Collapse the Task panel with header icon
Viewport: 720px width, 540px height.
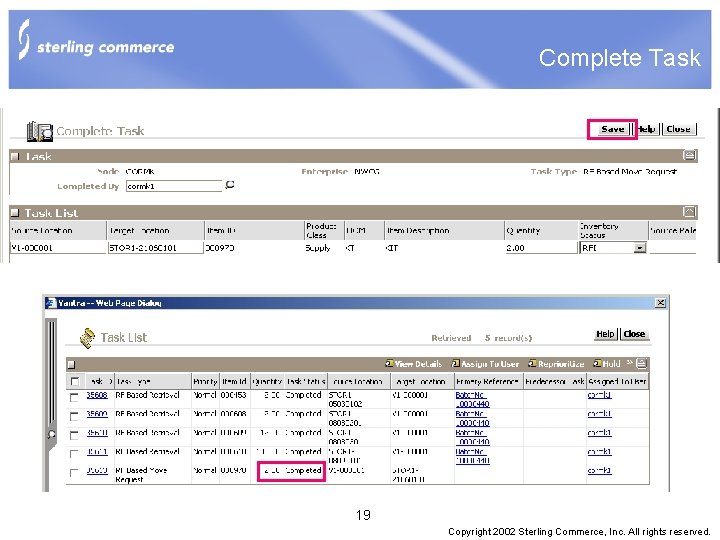tap(689, 155)
